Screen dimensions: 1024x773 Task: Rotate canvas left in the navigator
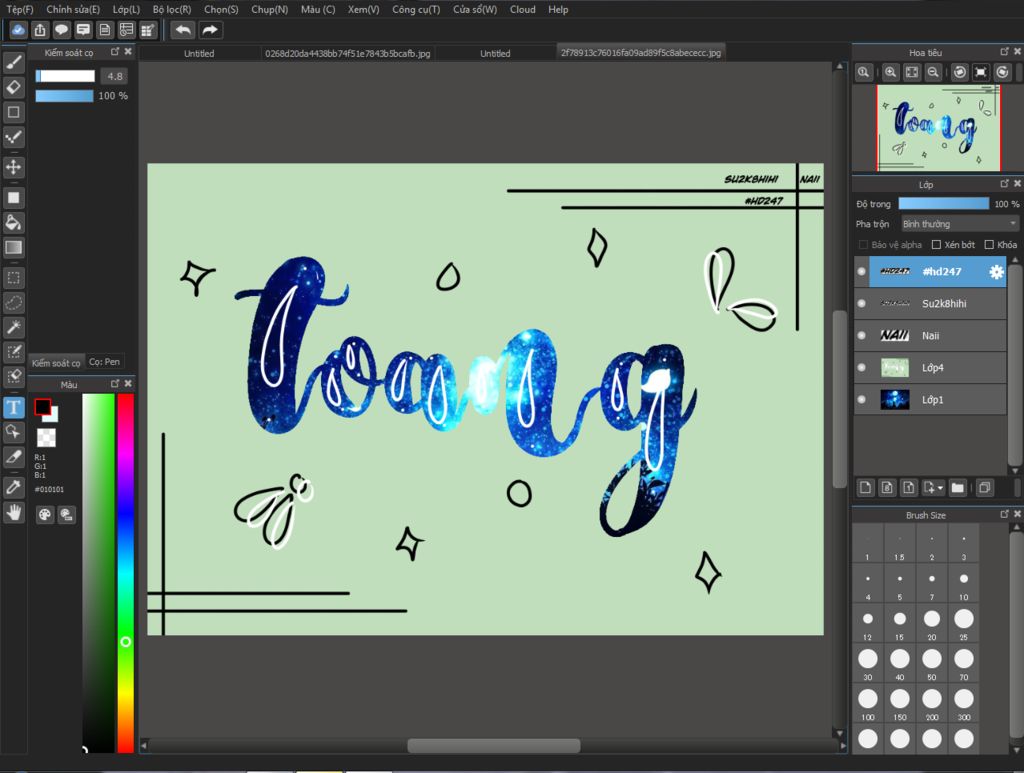959,72
